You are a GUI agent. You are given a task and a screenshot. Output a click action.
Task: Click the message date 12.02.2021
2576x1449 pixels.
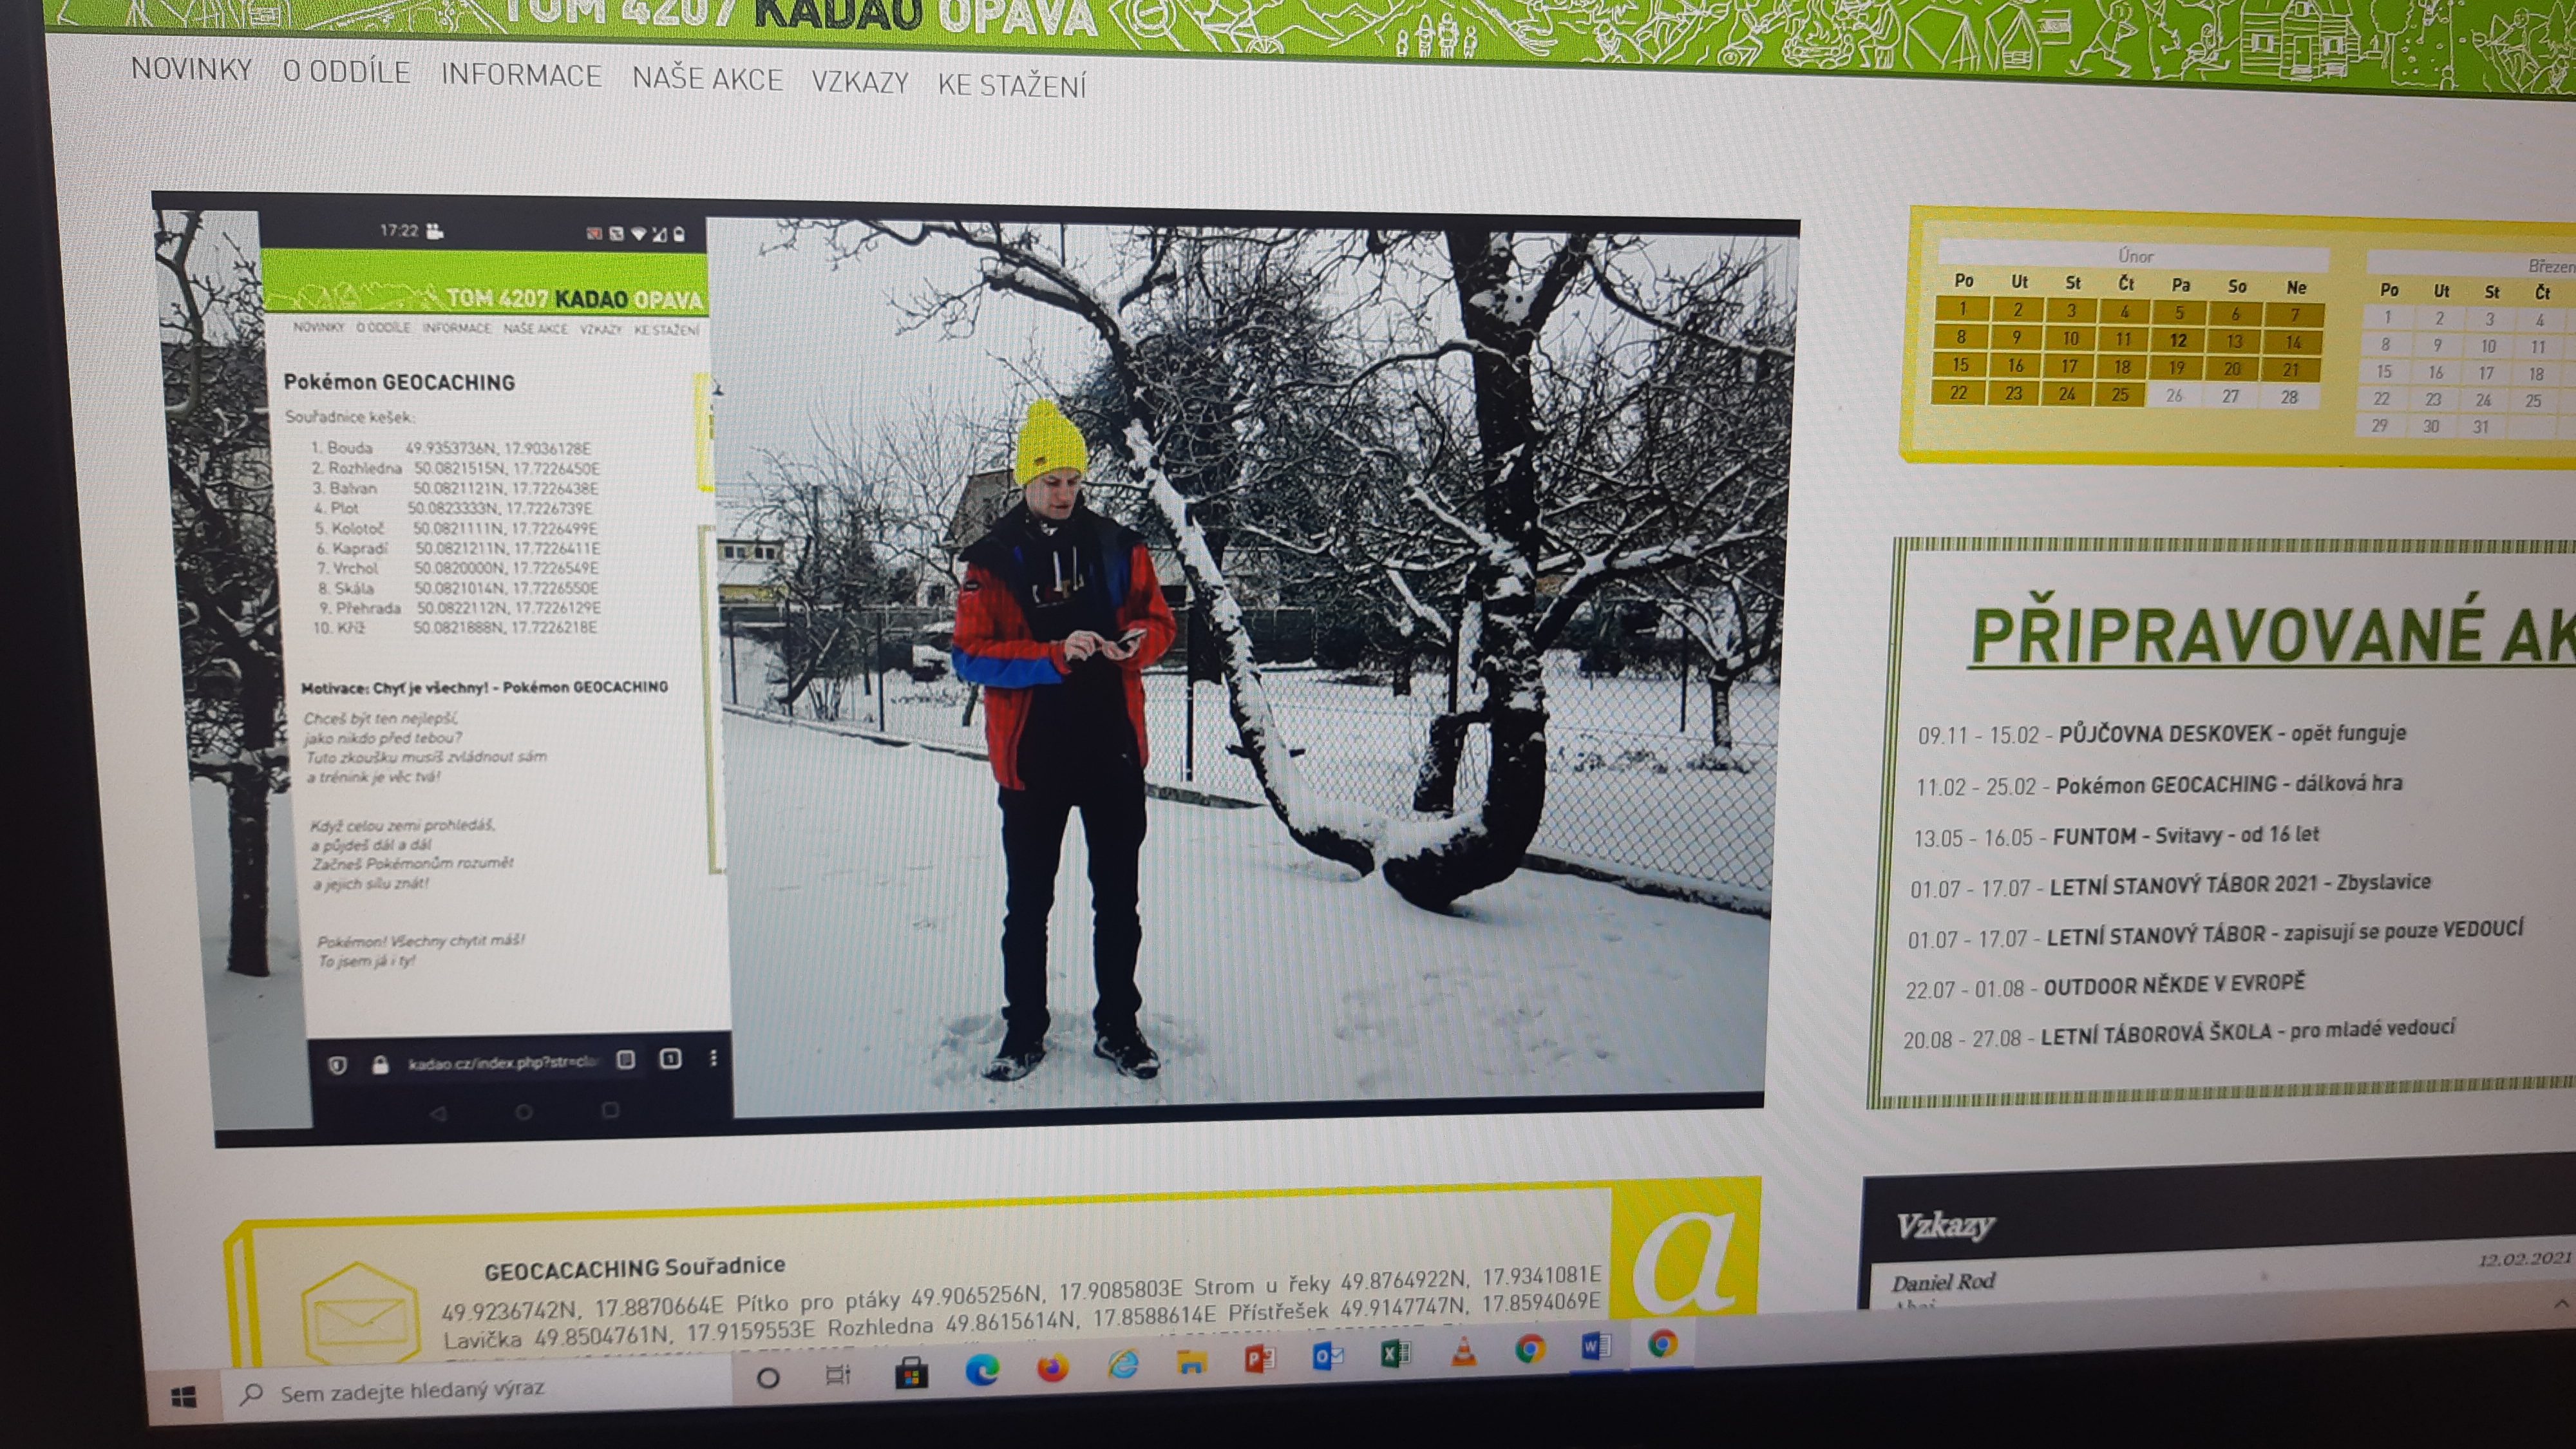point(2524,1259)
